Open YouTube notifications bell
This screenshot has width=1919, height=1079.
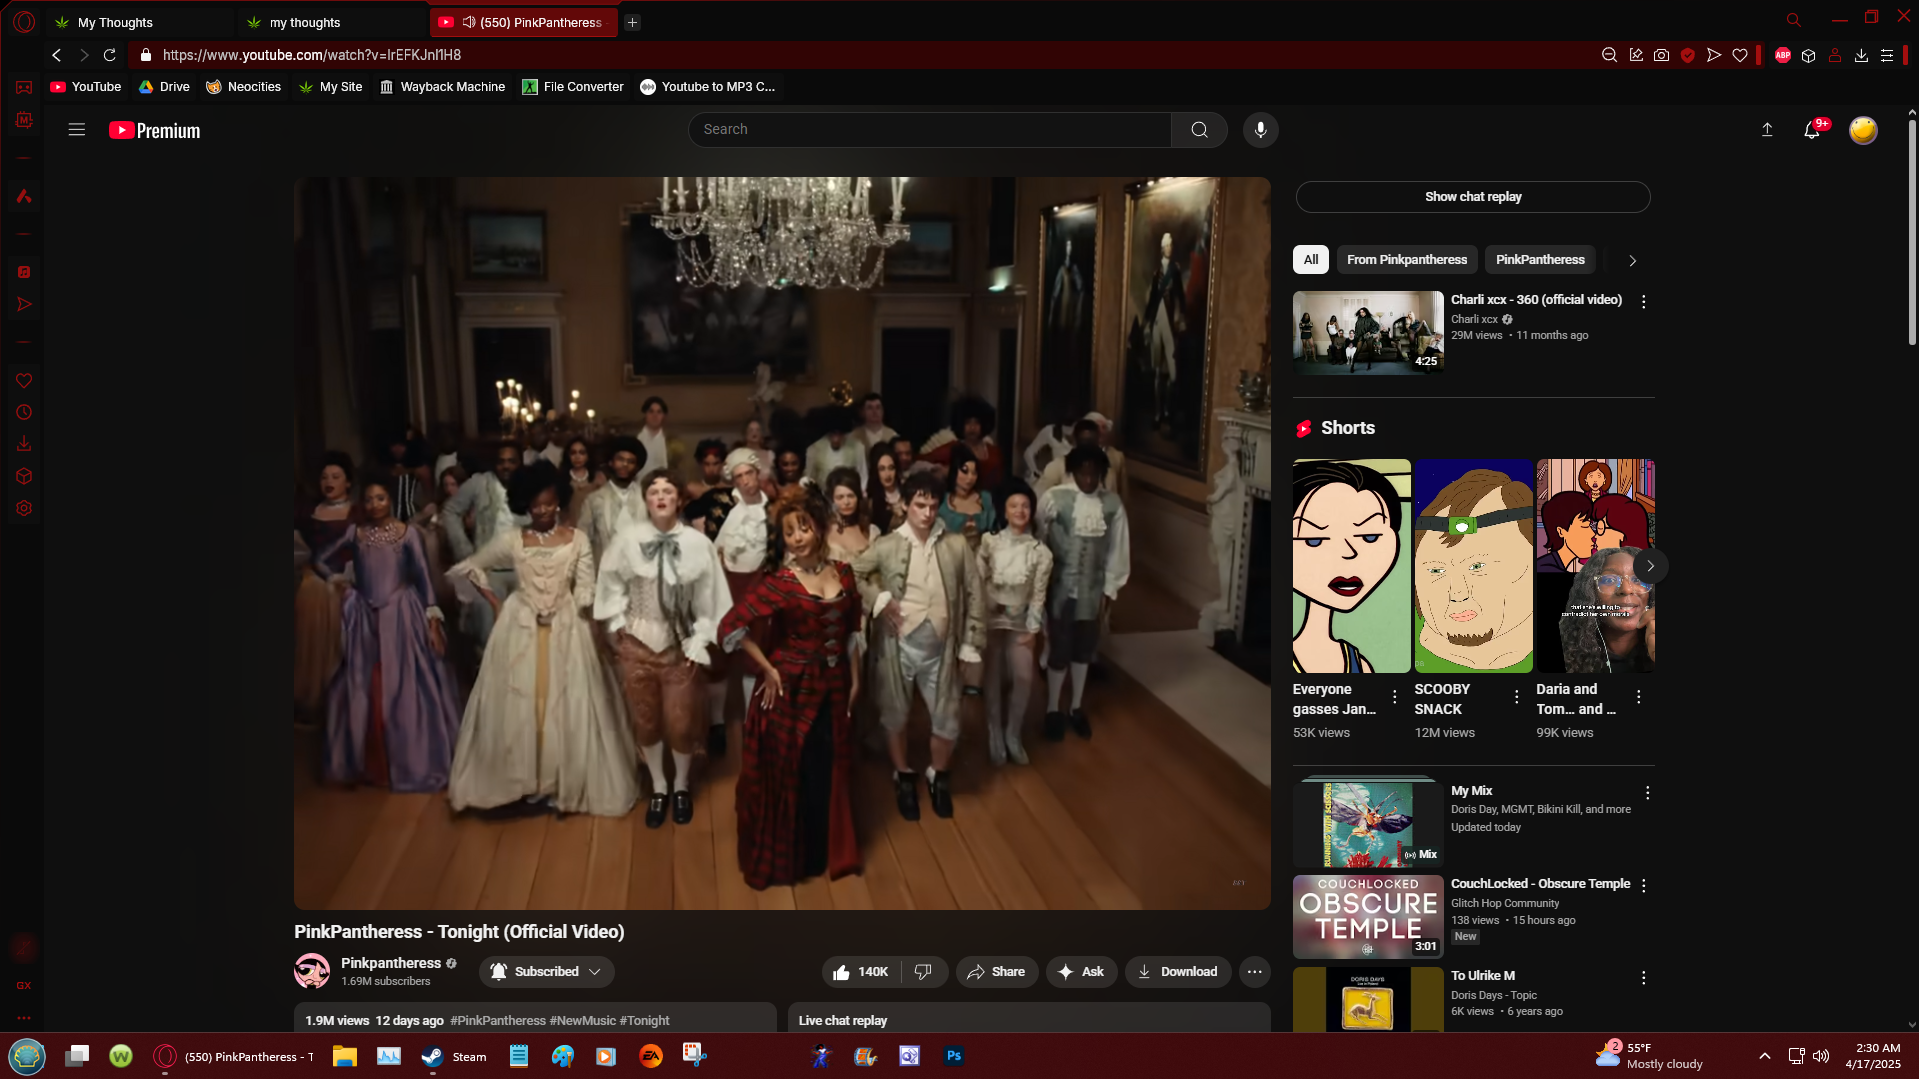click(x=1811, y=130)
